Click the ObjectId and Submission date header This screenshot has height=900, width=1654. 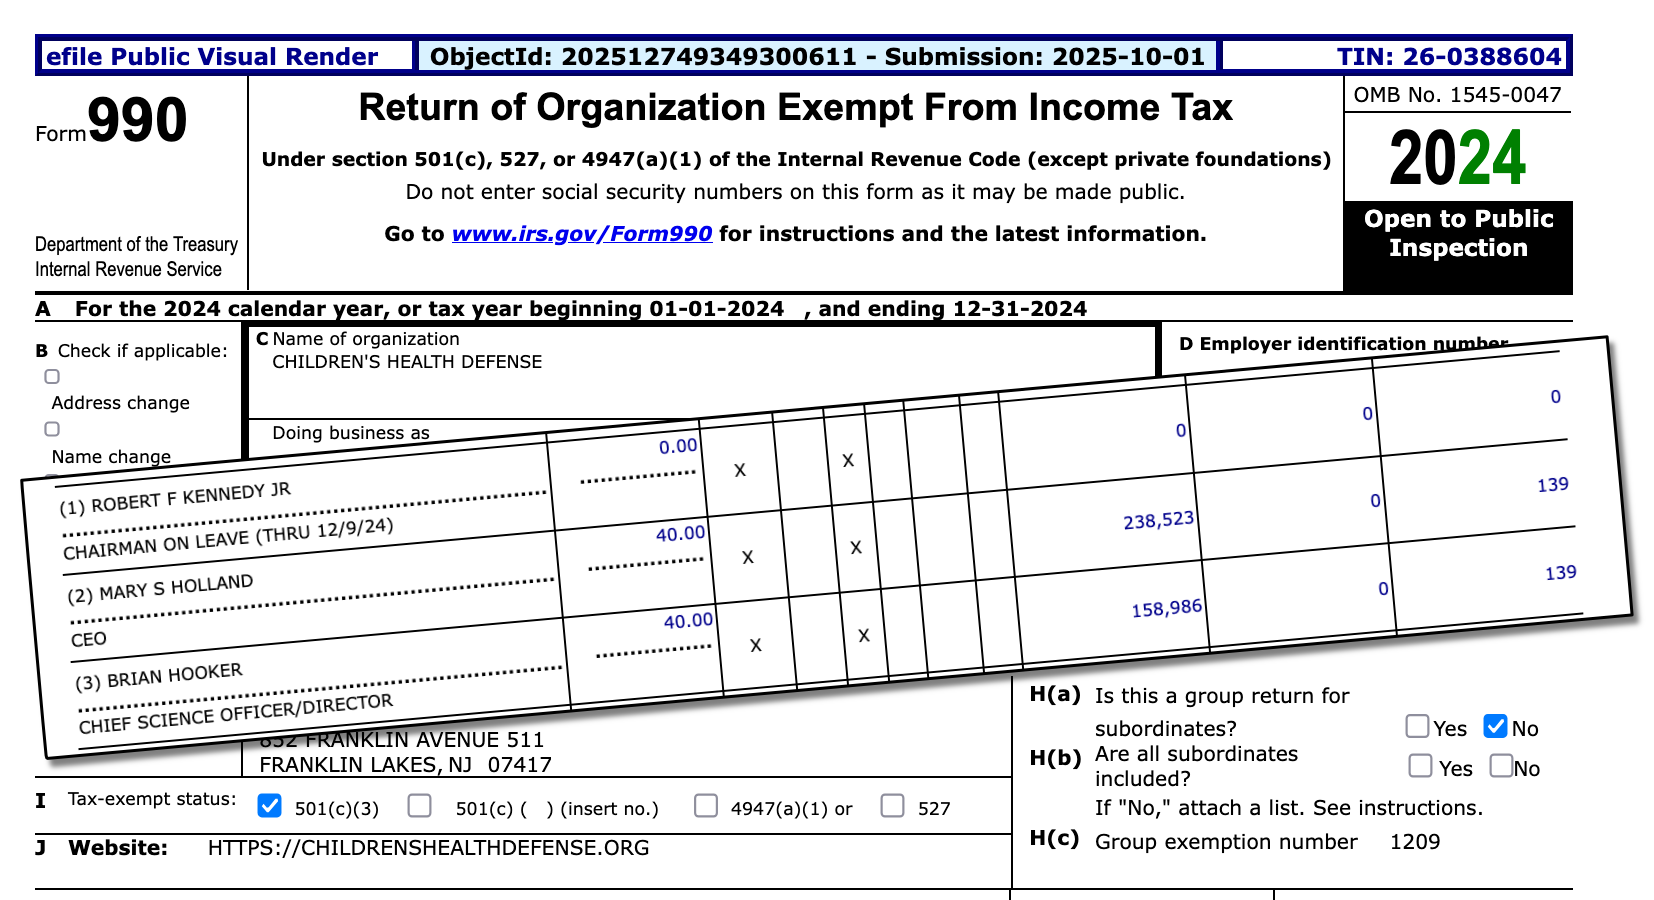817,57
